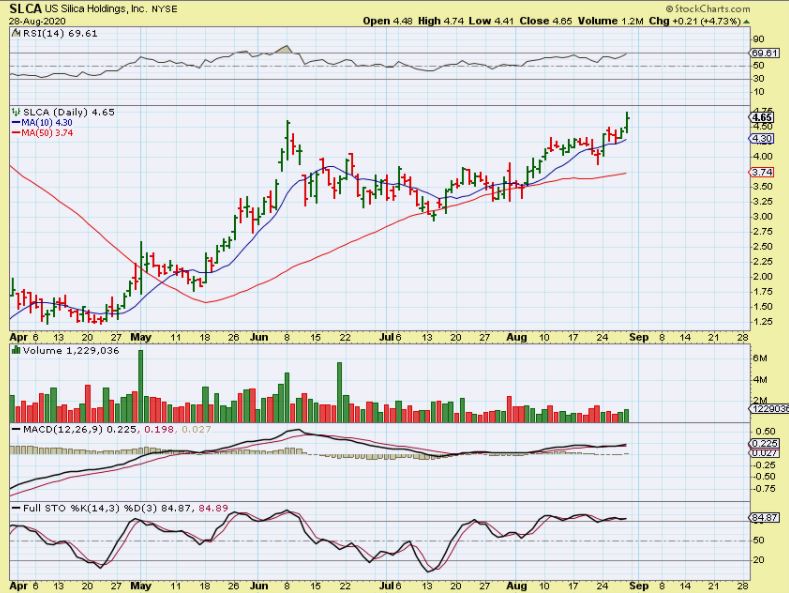
Task: Click the bold 4.65 price tag on right axis
Action: (x=762, y=117)
